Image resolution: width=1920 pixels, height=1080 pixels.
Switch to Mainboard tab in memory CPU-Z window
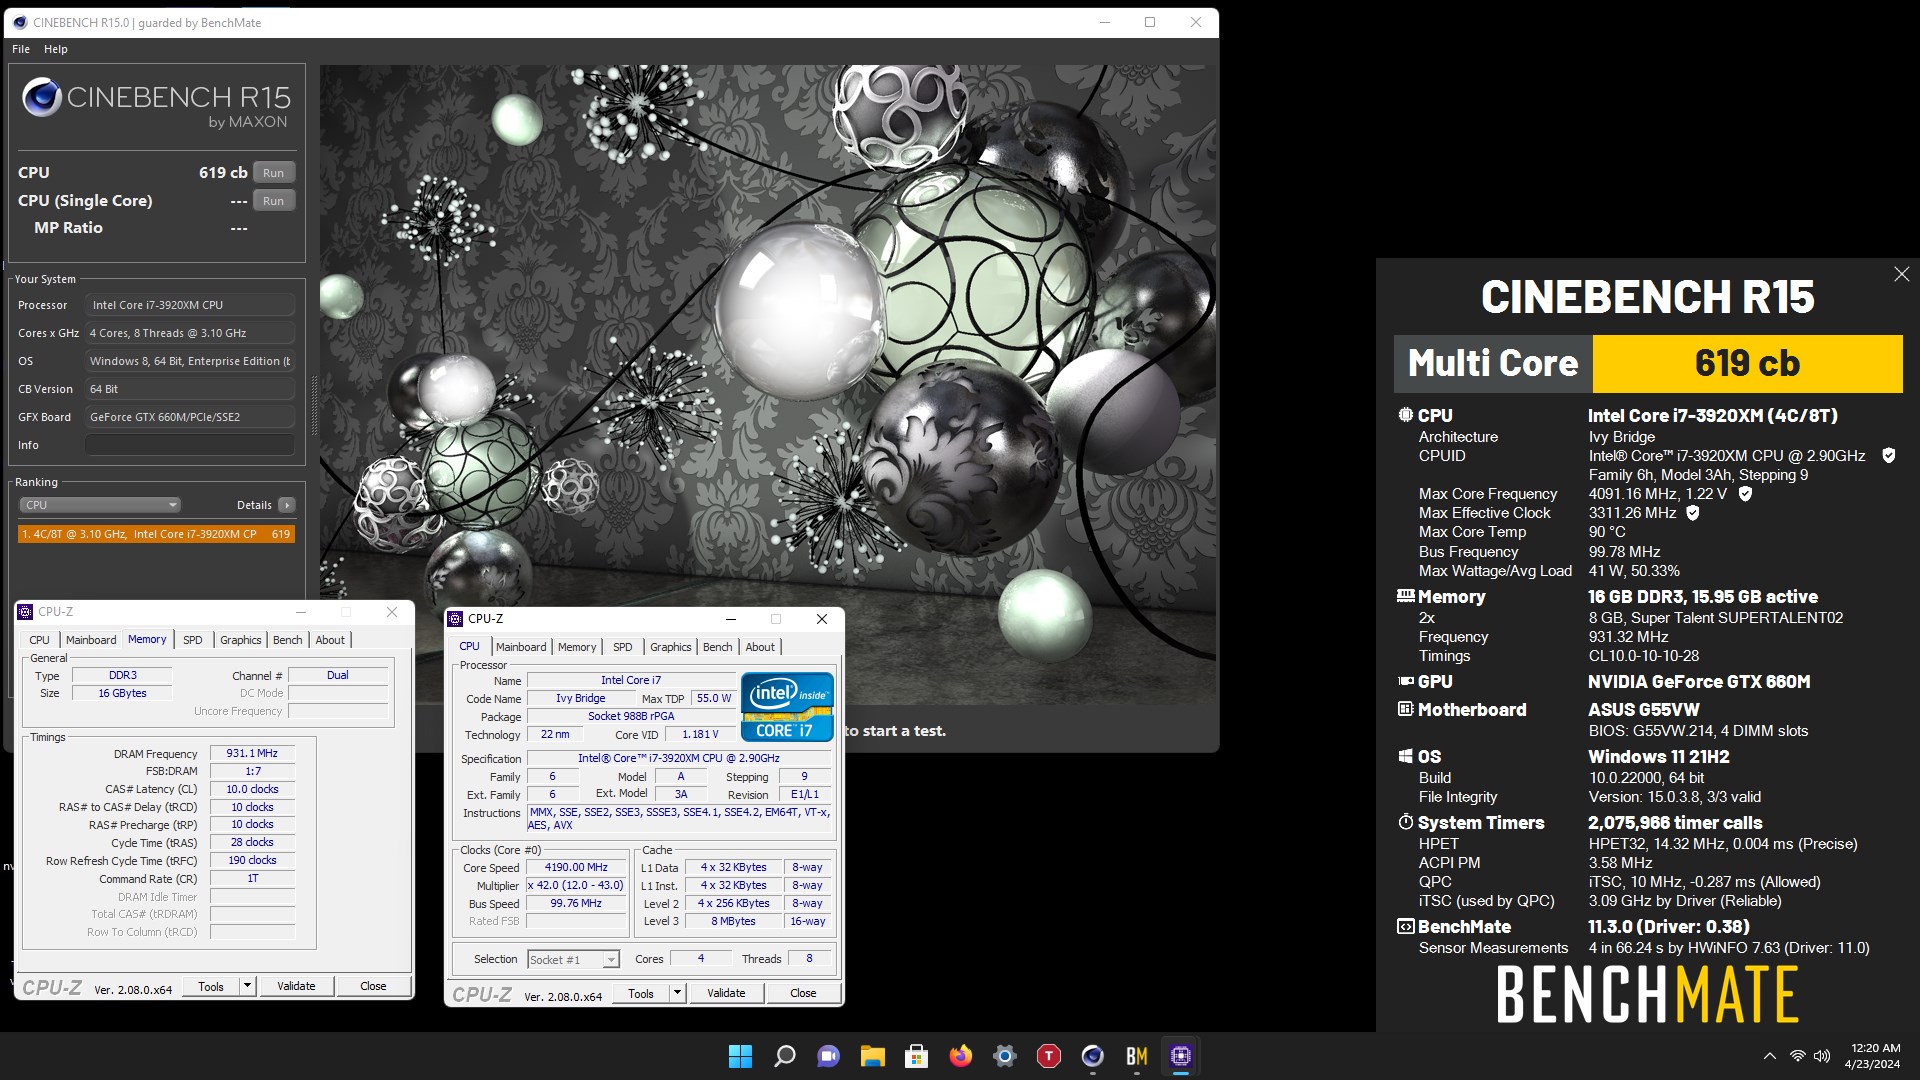(91, 640)
